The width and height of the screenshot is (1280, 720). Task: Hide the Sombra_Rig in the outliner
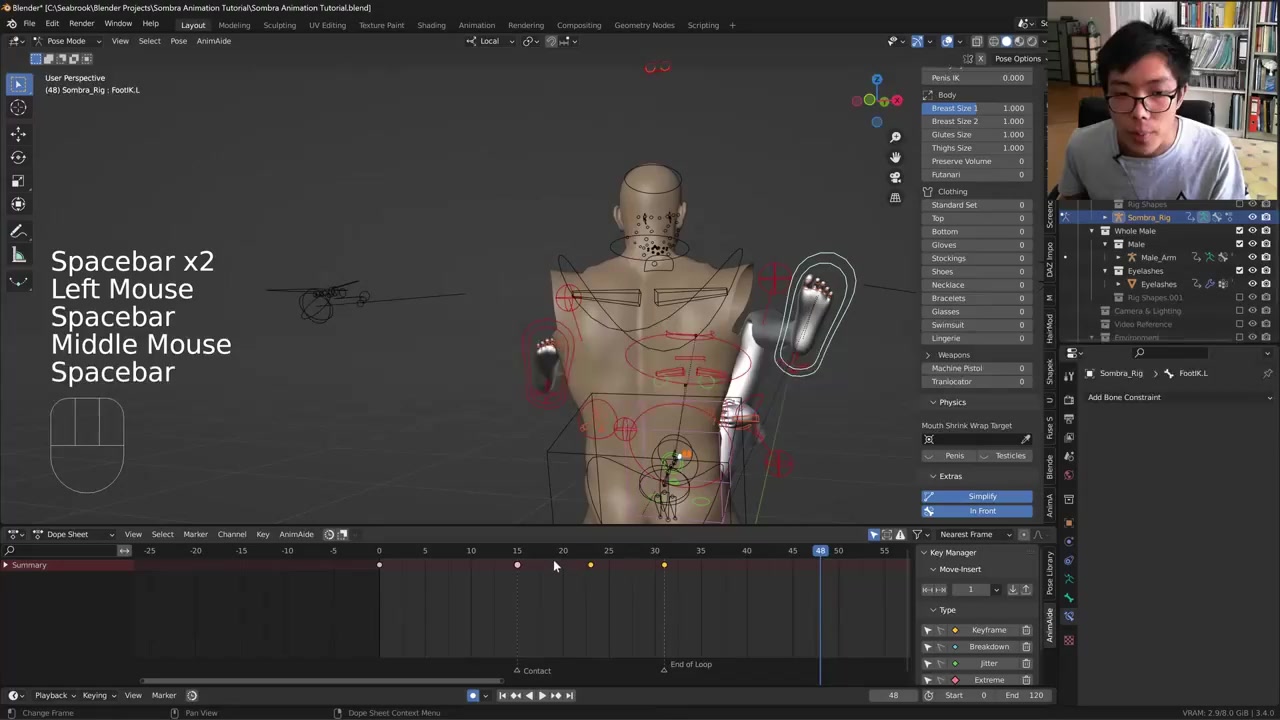(1252, 217)
